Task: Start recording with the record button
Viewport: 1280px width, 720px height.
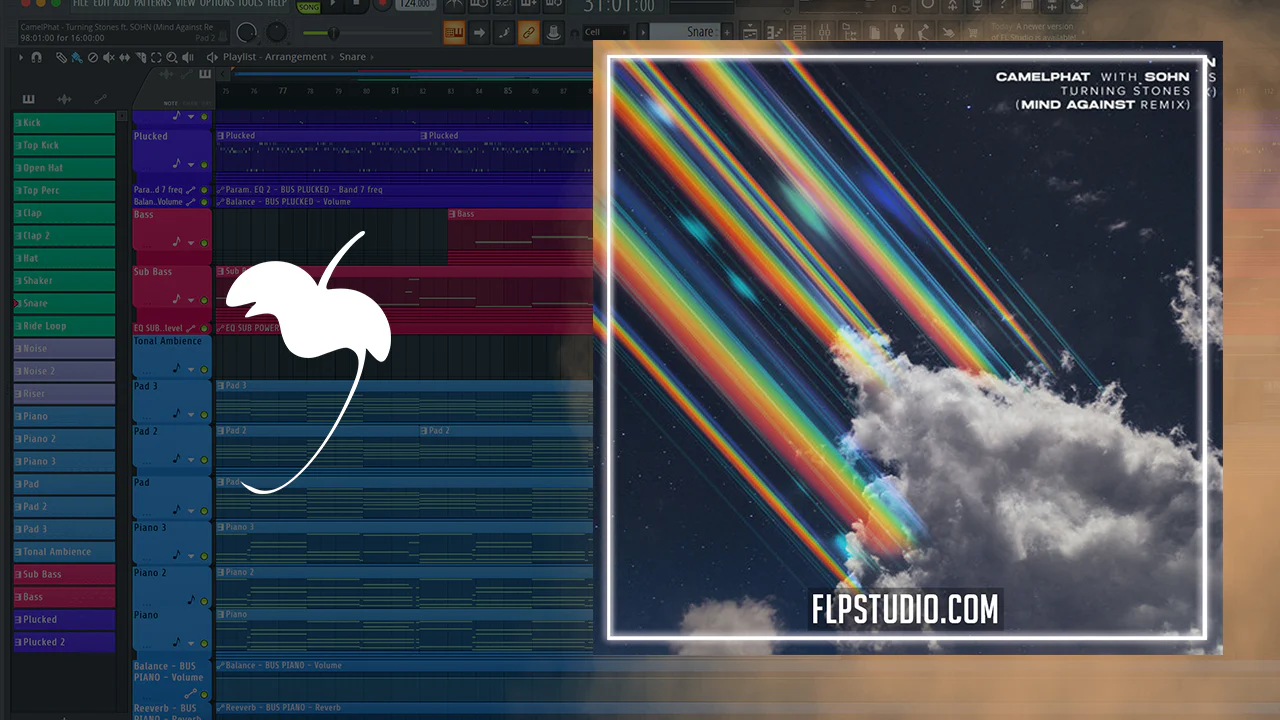Action: 381,5
